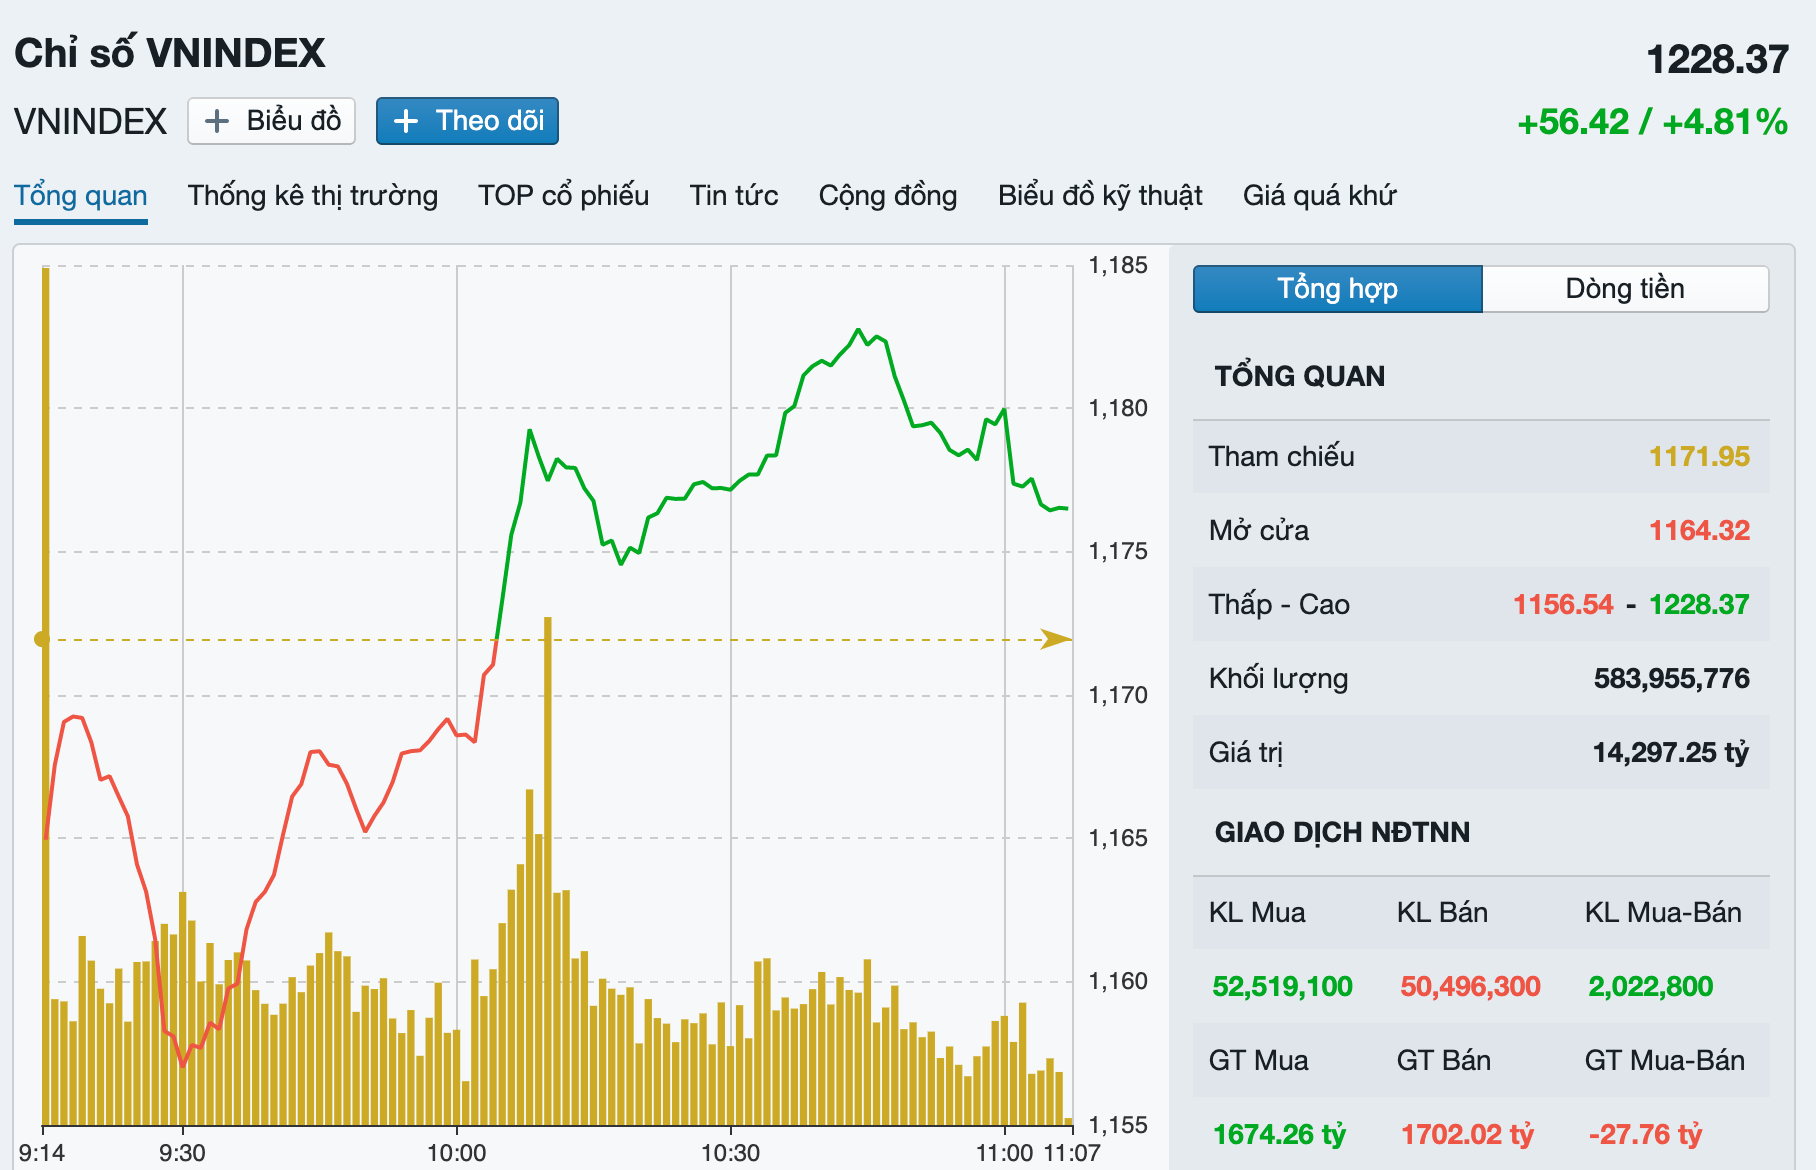Open the "Tin tức" tab
This screenshot has height=1170, width=1816.
(734, 195)
